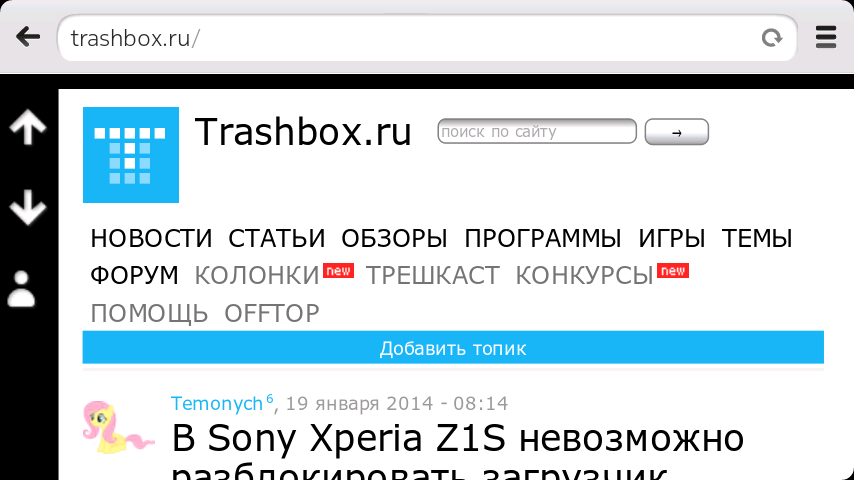
Task: Go back with the browser back arrow
Action: pos(28,38)
